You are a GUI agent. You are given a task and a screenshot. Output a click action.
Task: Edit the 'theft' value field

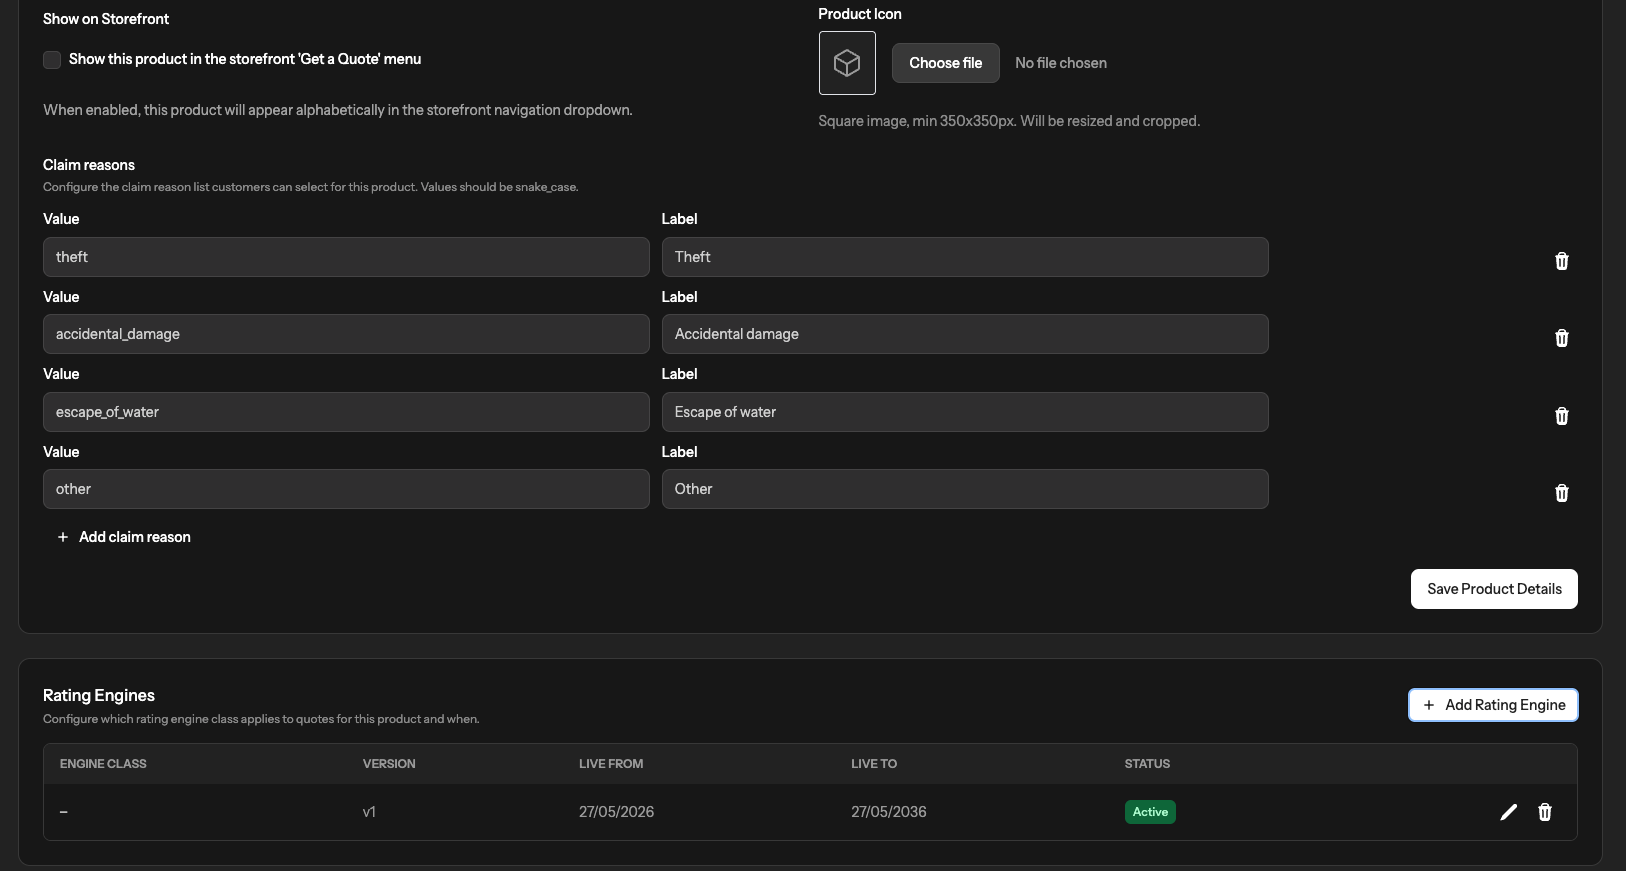[346, 257]
